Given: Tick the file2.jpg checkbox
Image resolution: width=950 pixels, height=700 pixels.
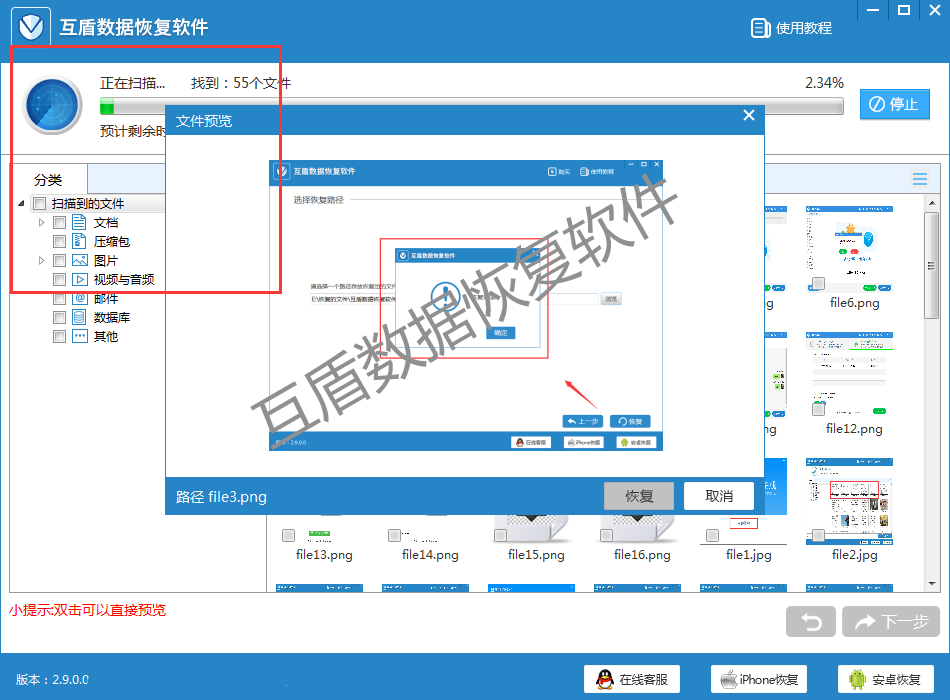Looking at the screenshot, I should pos(819,535).
